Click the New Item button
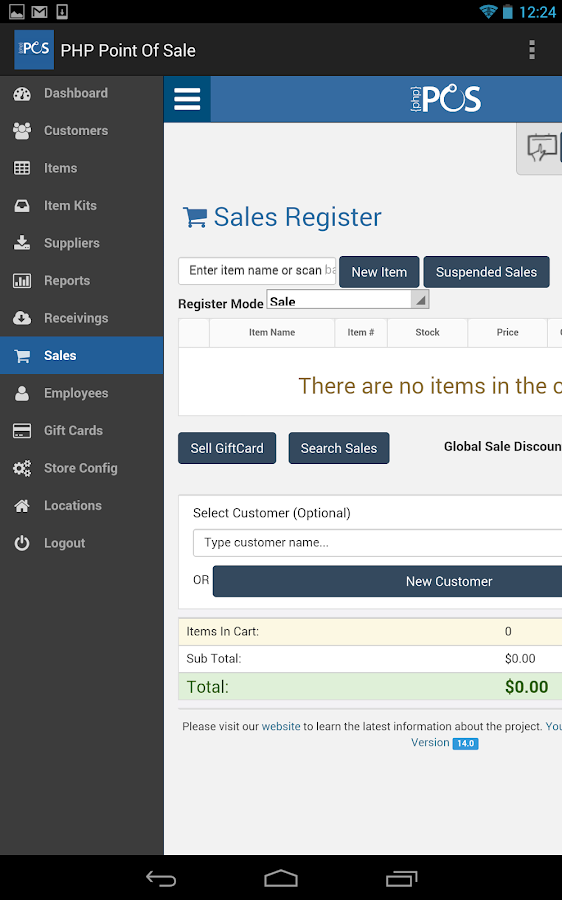Viewport: 562px width, 900px height. 379,272
